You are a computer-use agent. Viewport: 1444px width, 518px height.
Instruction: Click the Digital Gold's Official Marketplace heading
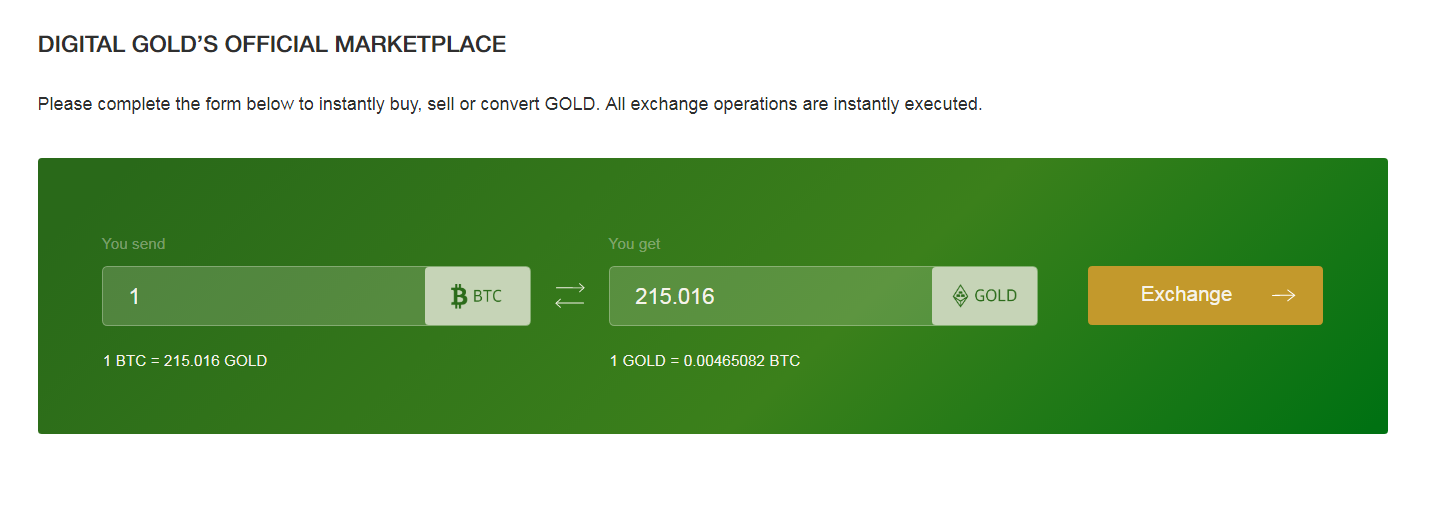272,44
